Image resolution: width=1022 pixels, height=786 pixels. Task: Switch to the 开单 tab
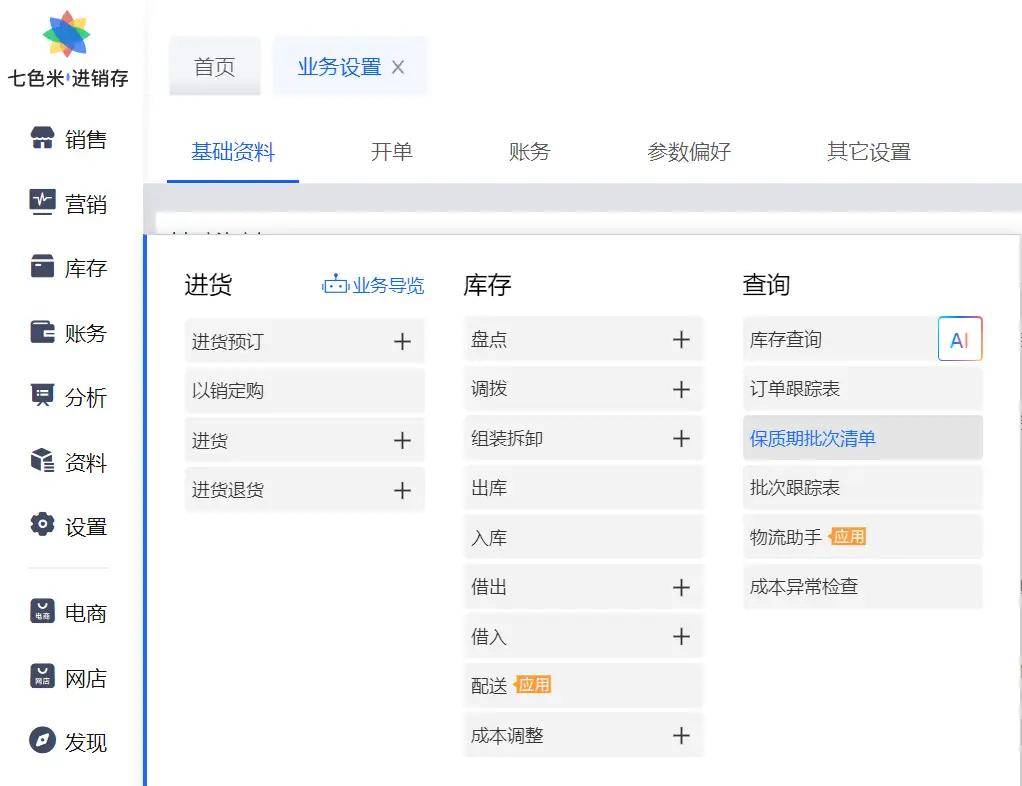[391, 152]
